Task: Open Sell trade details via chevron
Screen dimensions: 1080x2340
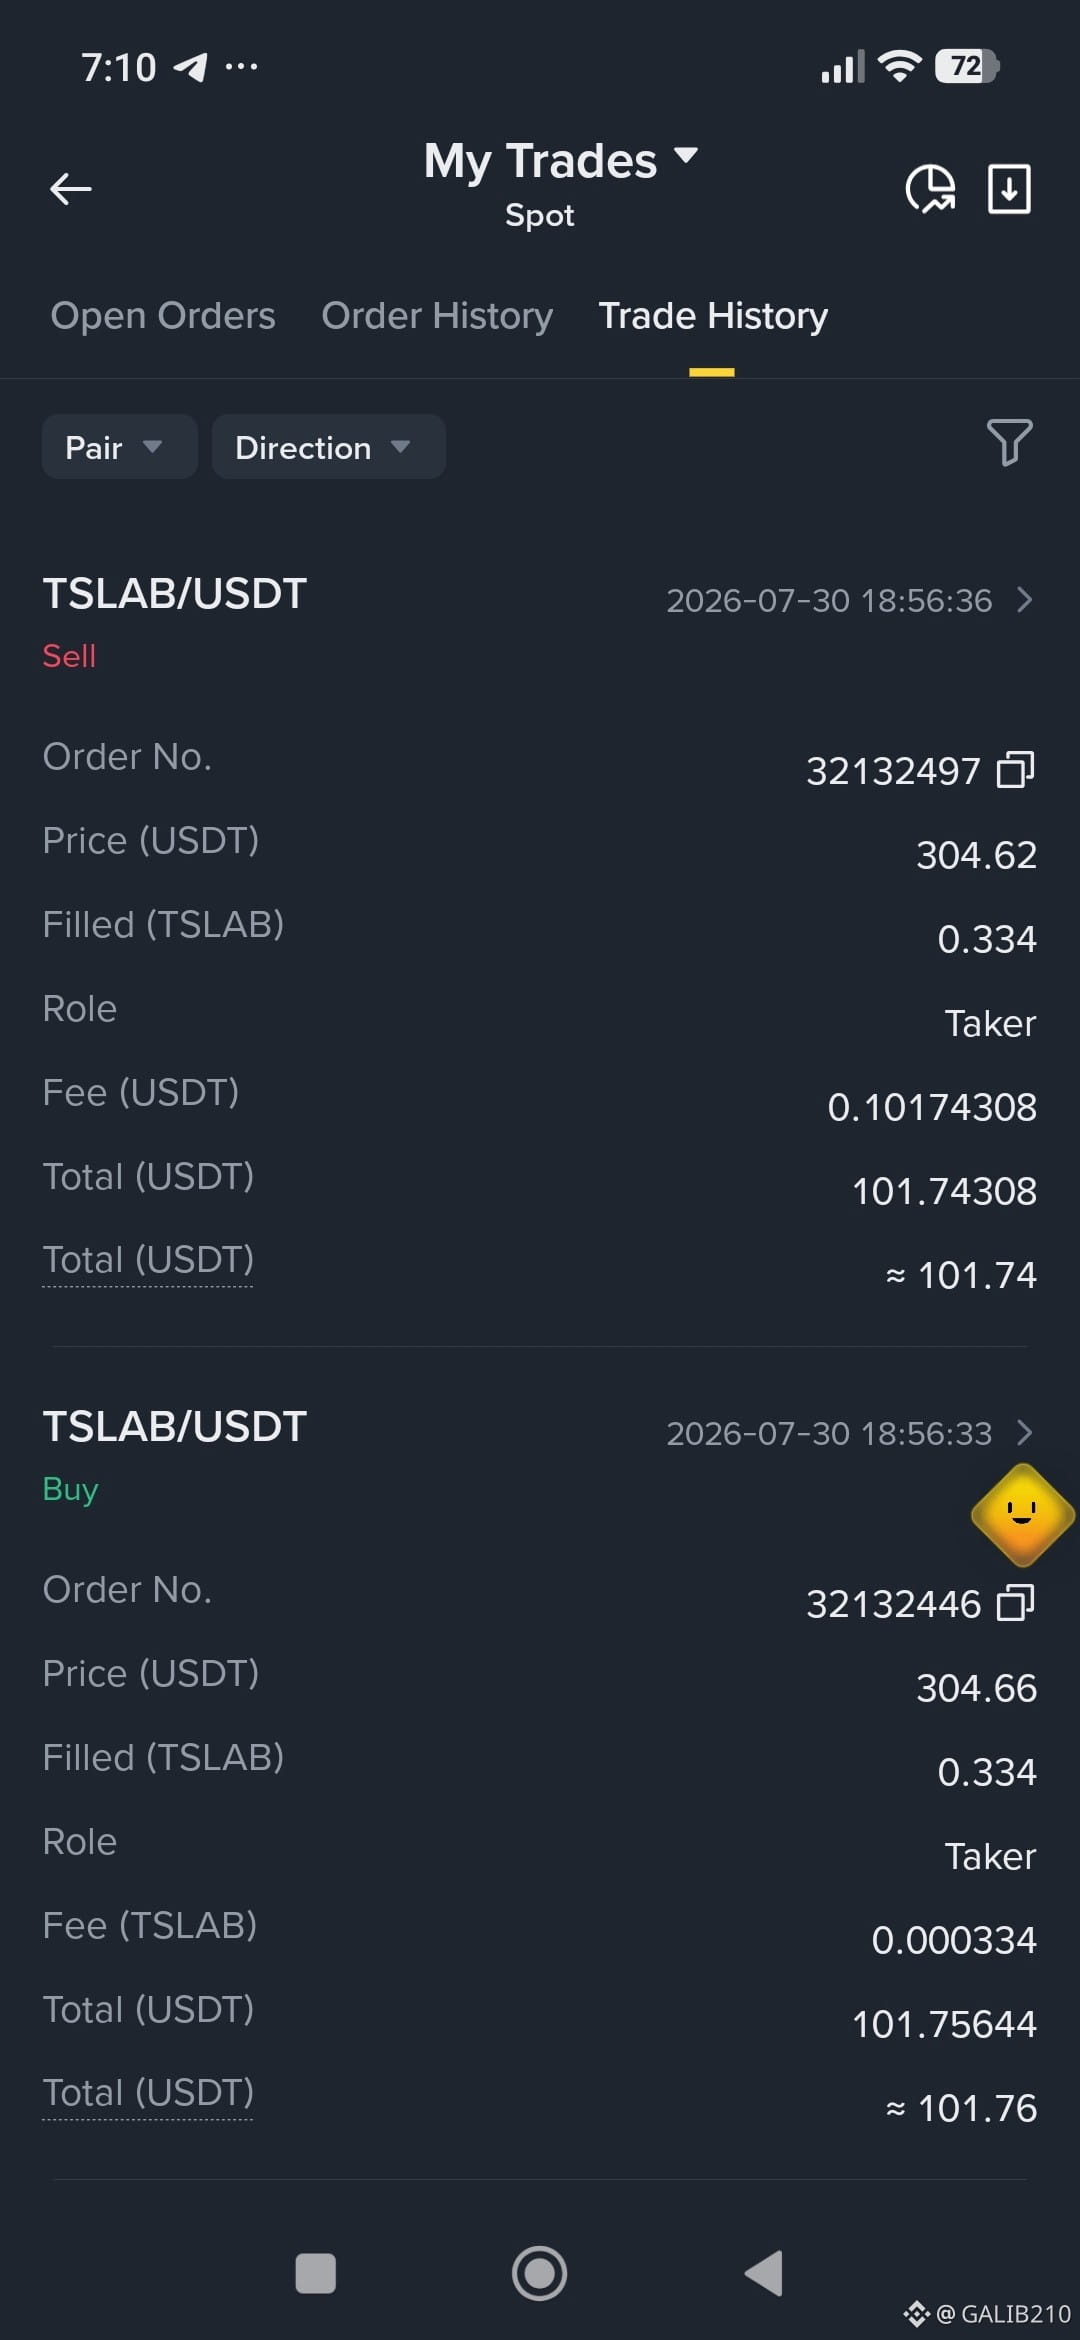Action: 1024,599
